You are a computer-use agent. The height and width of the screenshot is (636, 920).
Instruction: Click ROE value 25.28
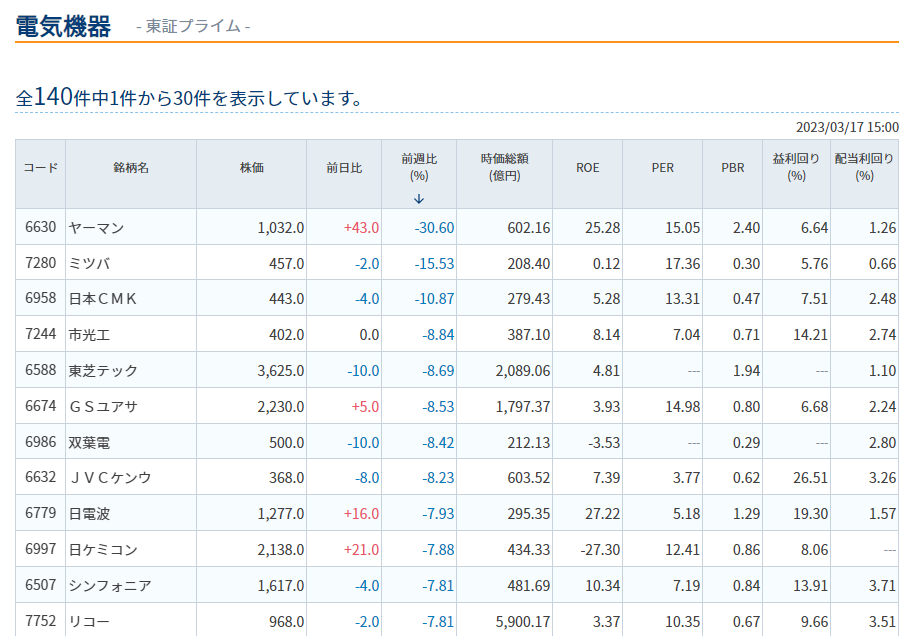coord(603,228)
